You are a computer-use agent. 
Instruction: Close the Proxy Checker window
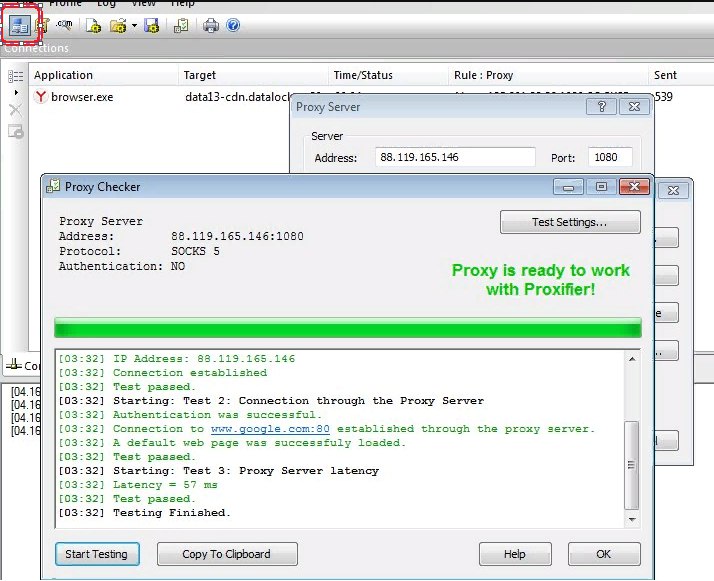tap(634, 187)
